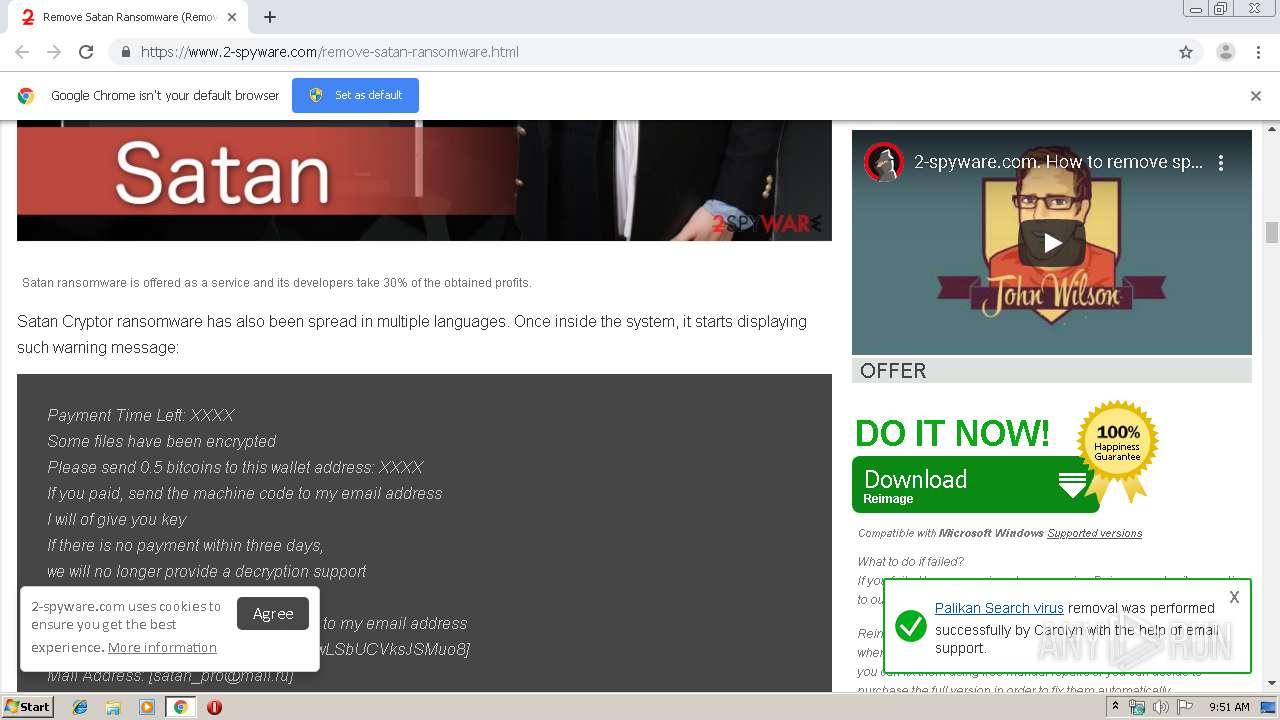
Task: Open More information about cookies
Action: (162, 647)
